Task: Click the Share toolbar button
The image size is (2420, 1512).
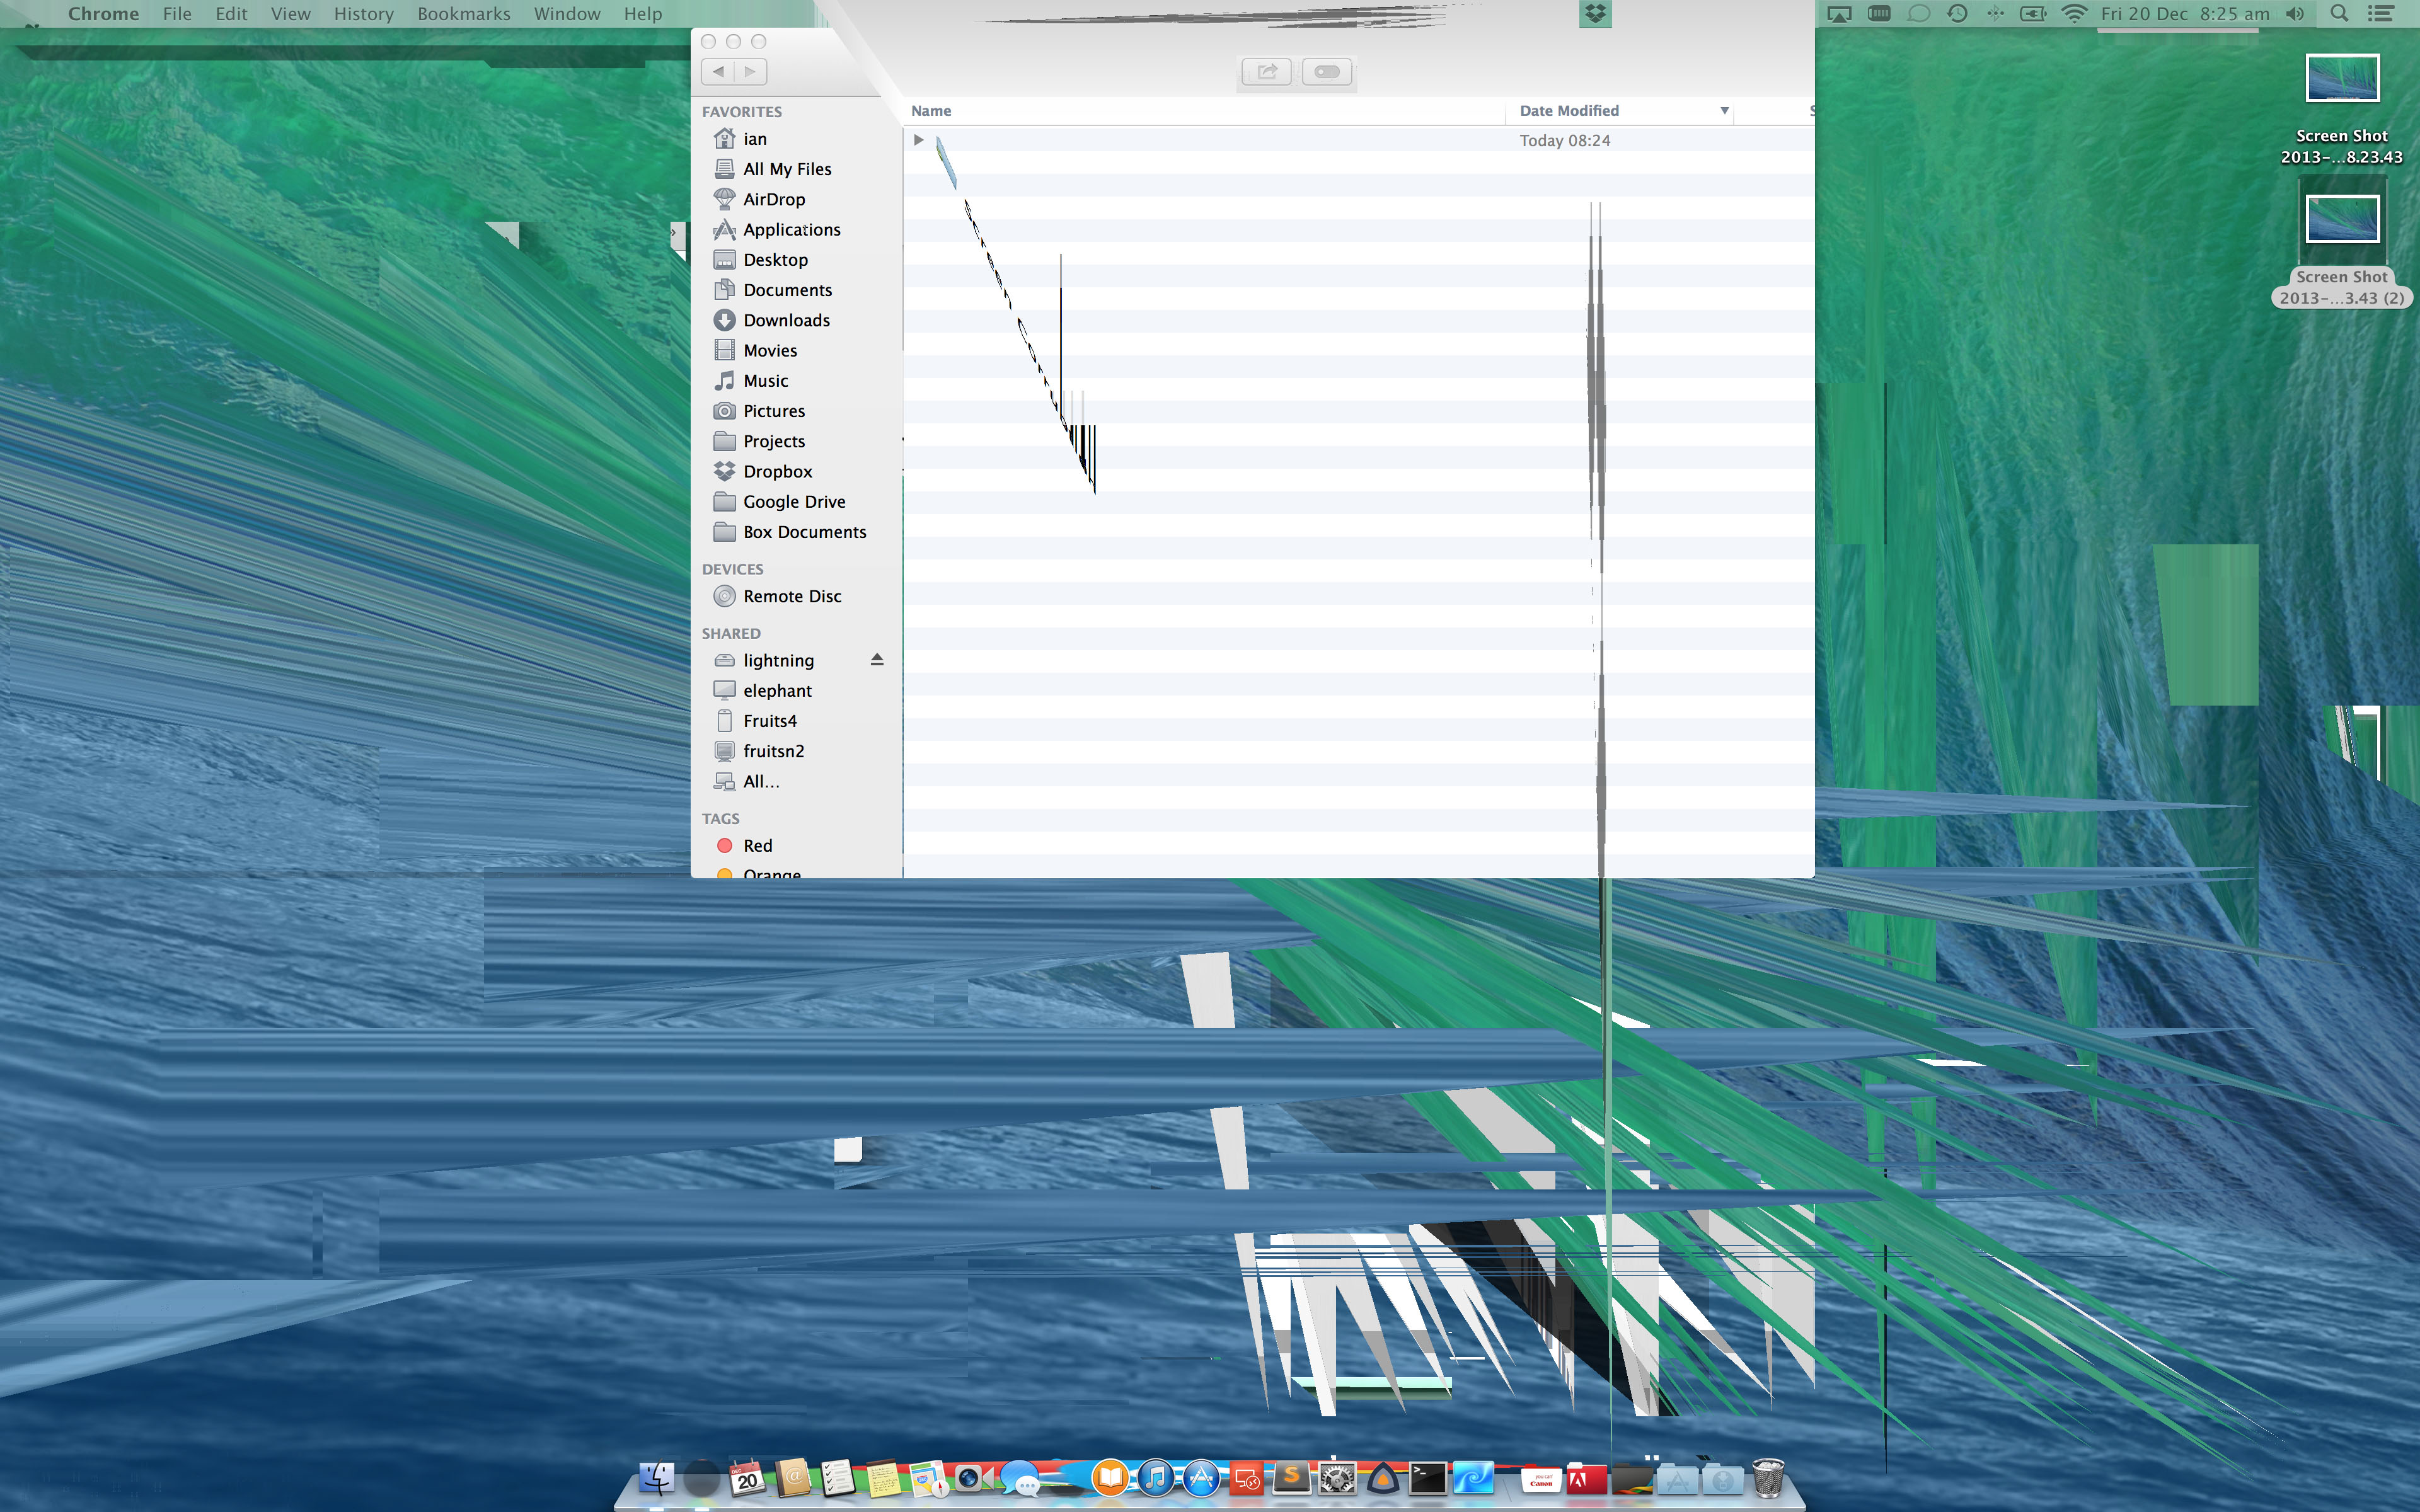Action: [x=1266, y=72]
